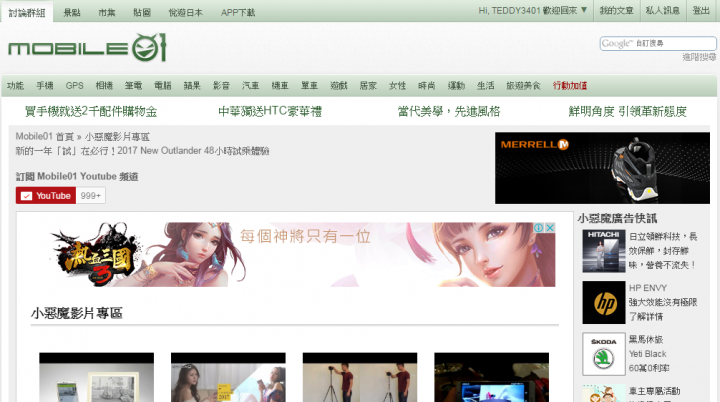720x402 pixels.
Task: Open the 機車 category menu
Action: coord(280,85)
